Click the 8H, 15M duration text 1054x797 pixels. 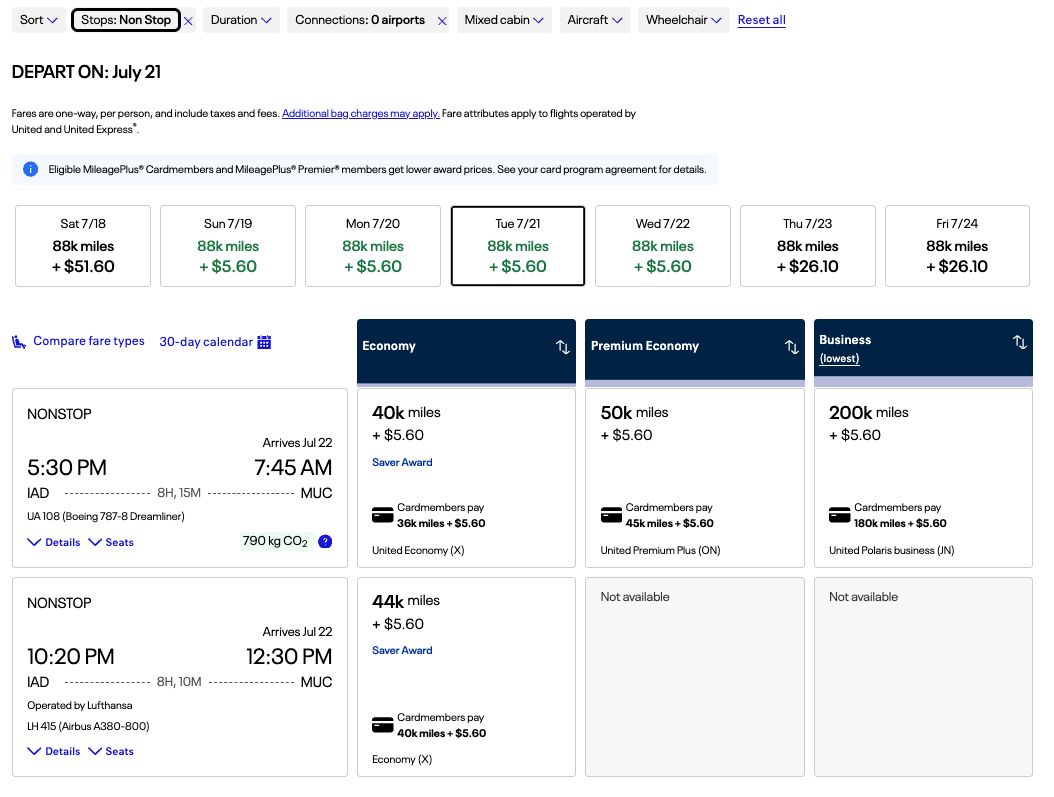pos(179,493)
